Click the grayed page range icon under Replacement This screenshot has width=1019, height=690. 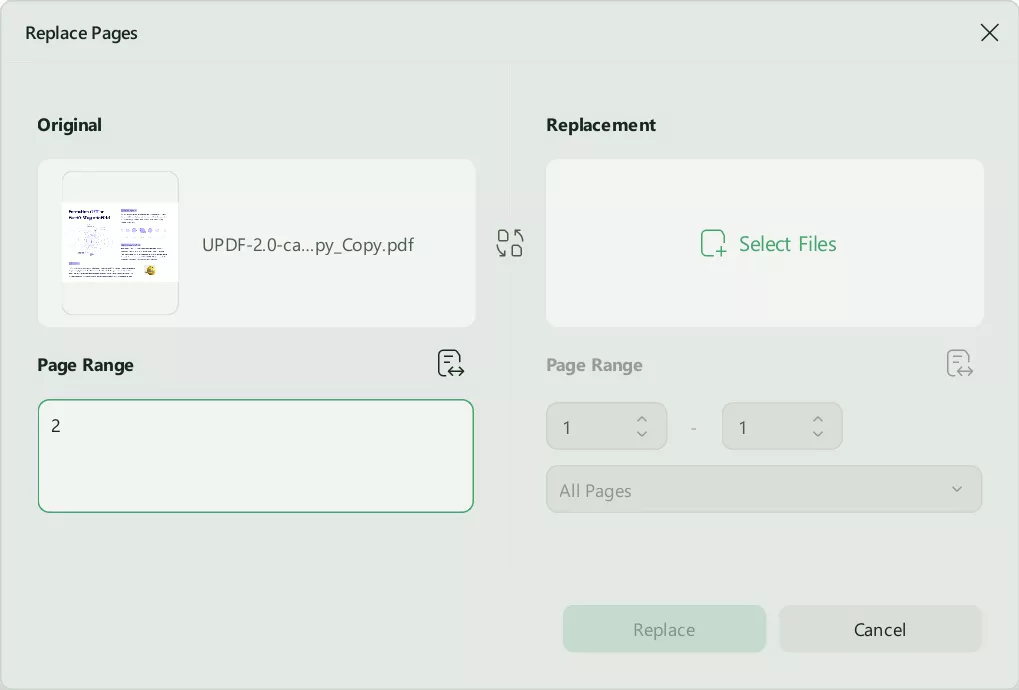pyautogui.click(x=958, y=363)
